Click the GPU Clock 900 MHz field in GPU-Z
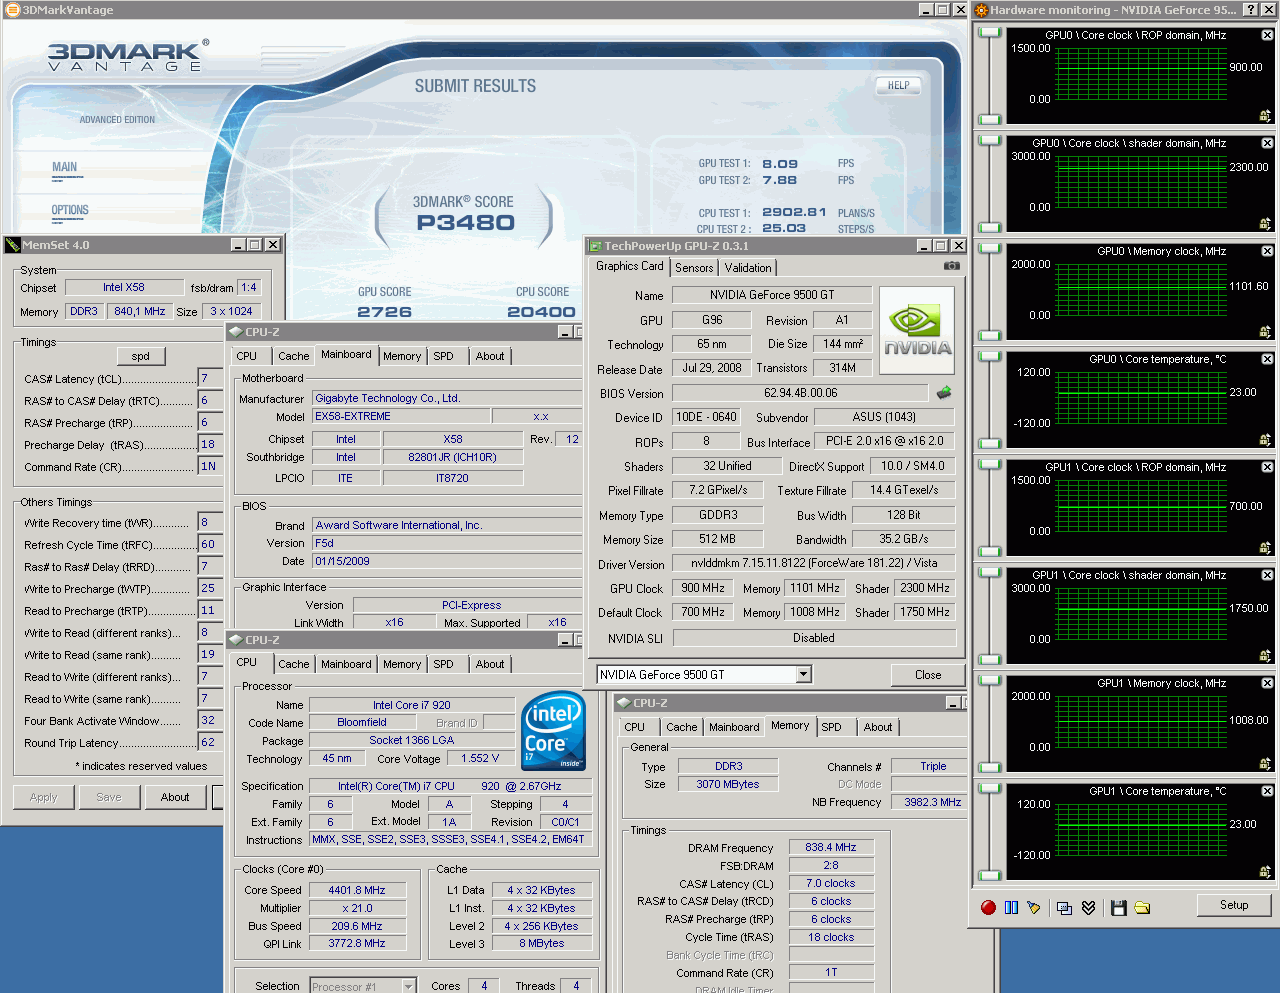Screen dimensions: 1280x993 click(x=703, y=588)
